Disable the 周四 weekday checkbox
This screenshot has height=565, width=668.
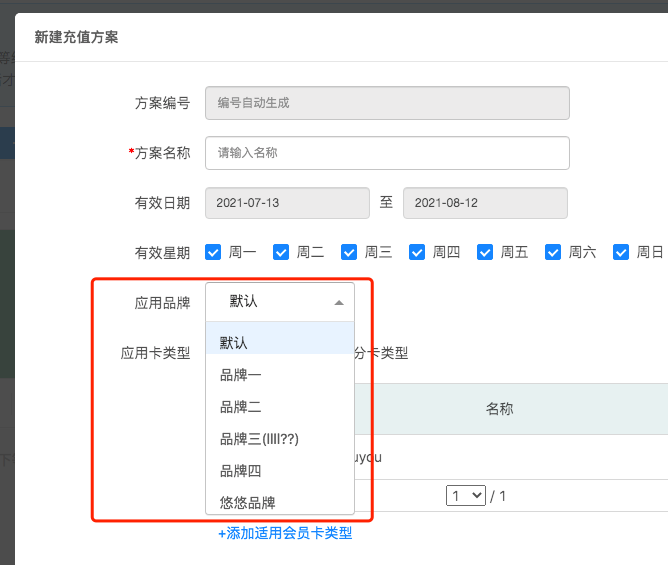pos(418,252)
